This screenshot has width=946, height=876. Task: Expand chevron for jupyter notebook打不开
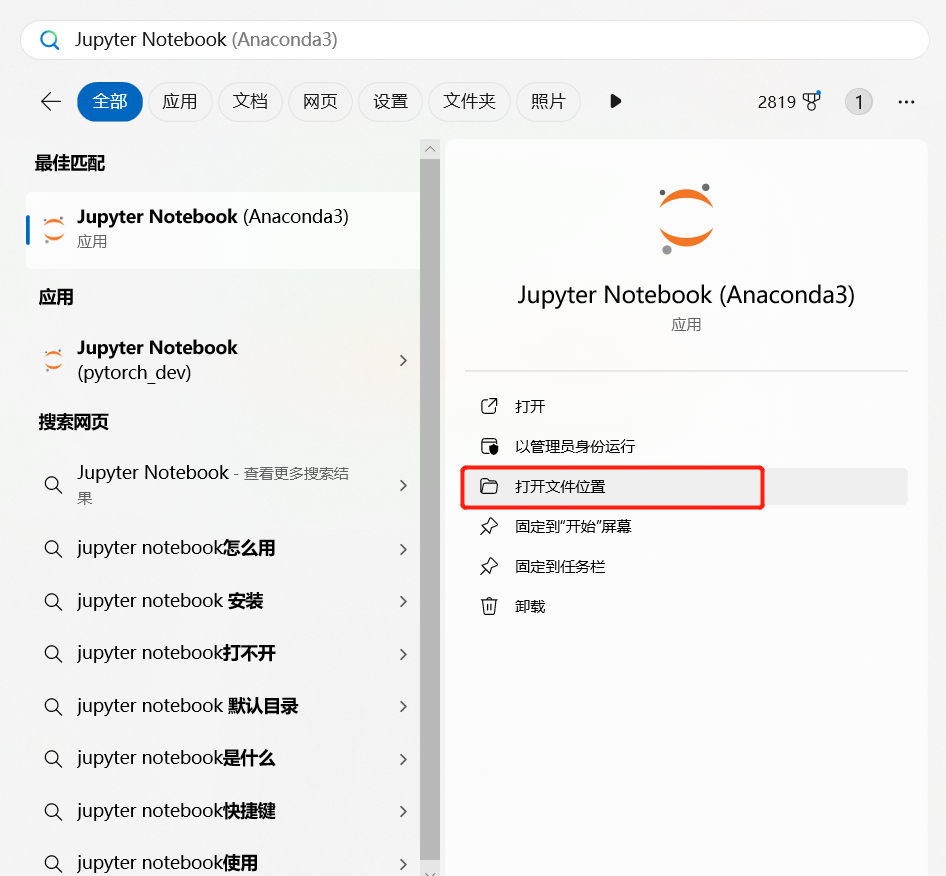tap(404, 654)
